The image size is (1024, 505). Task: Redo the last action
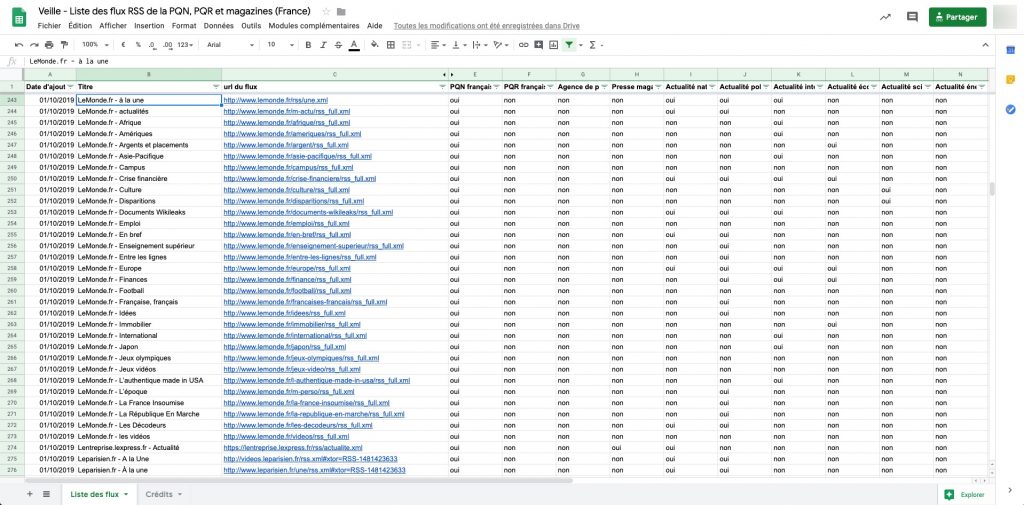[34, 45]
